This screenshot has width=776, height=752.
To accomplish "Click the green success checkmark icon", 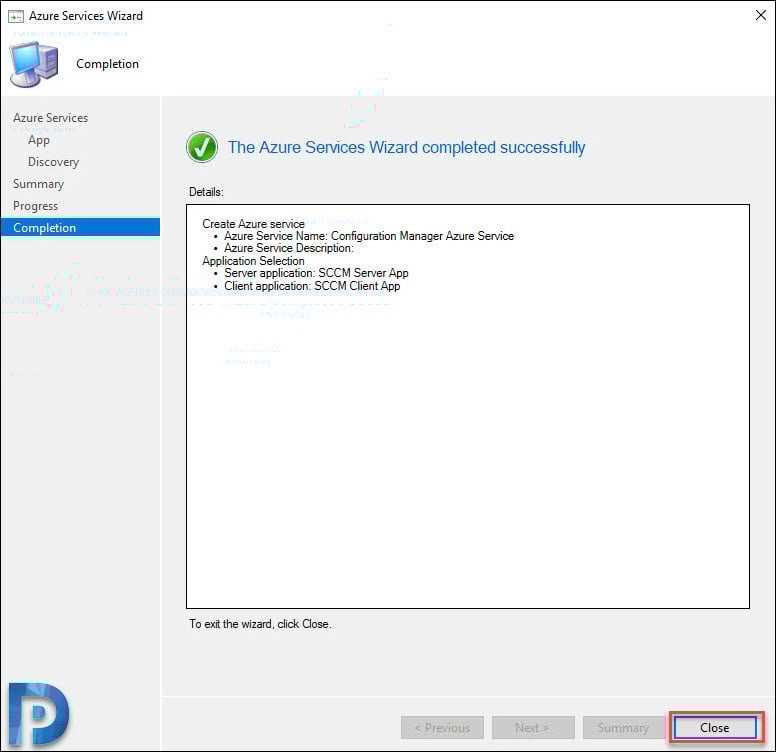I will pyautogui.click(x=202, y=147).
